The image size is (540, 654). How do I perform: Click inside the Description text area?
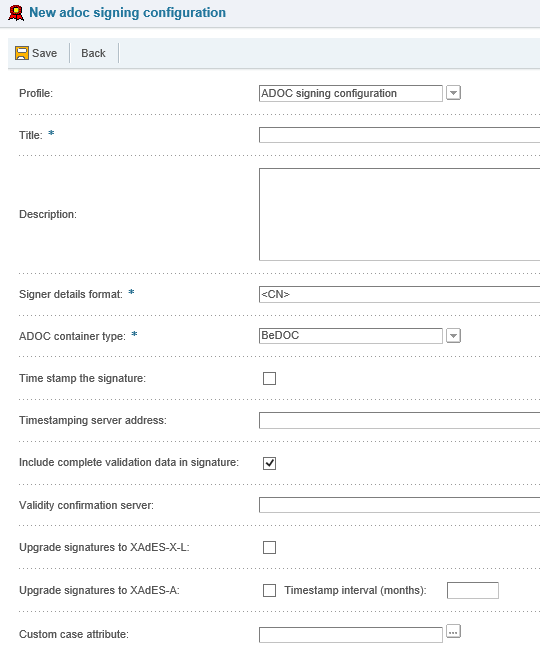tap(399, 214)
